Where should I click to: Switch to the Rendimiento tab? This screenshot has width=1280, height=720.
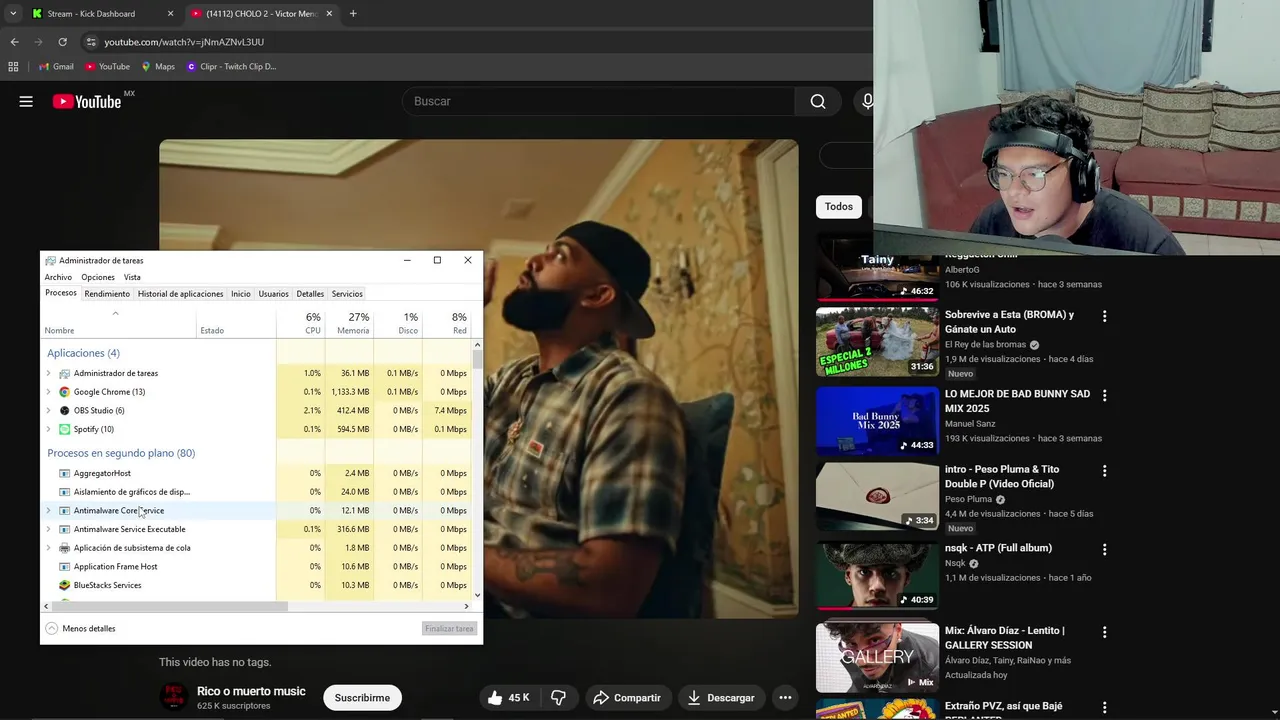pos(107,294)
